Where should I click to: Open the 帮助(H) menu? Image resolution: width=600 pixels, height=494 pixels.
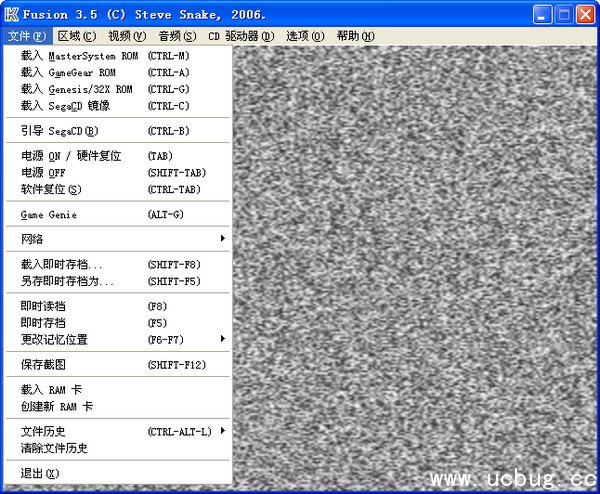(x=355, y=36)
